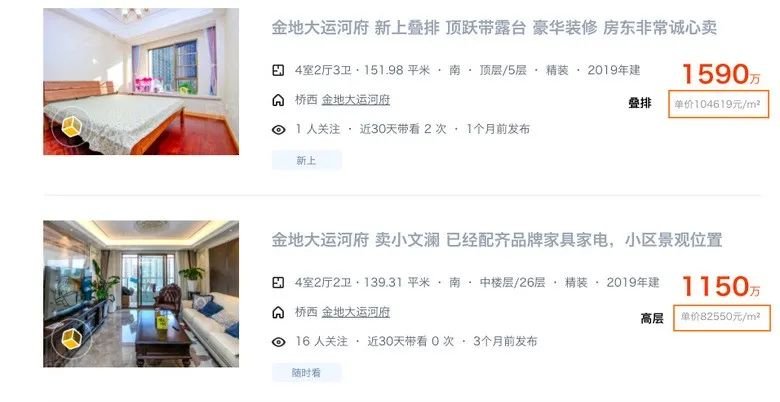Image resolution: width=780 pixels, height=402 pixels.
Task: Click the 1150万 price
Action: click(721, 287)
